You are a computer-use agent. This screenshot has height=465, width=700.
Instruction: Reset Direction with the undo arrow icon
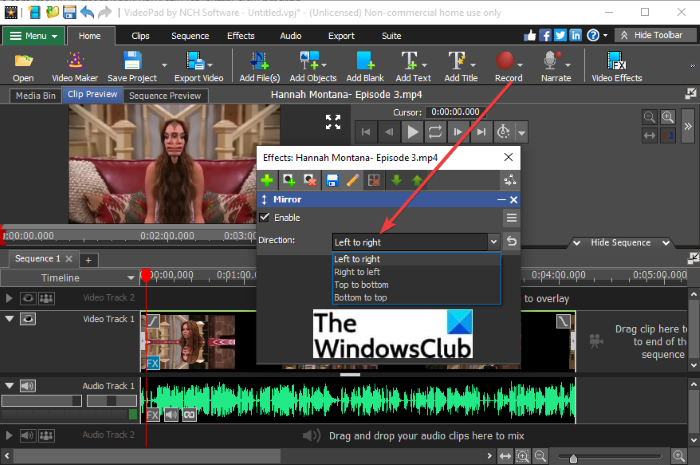pyautogui.click(x=511, y=241)
